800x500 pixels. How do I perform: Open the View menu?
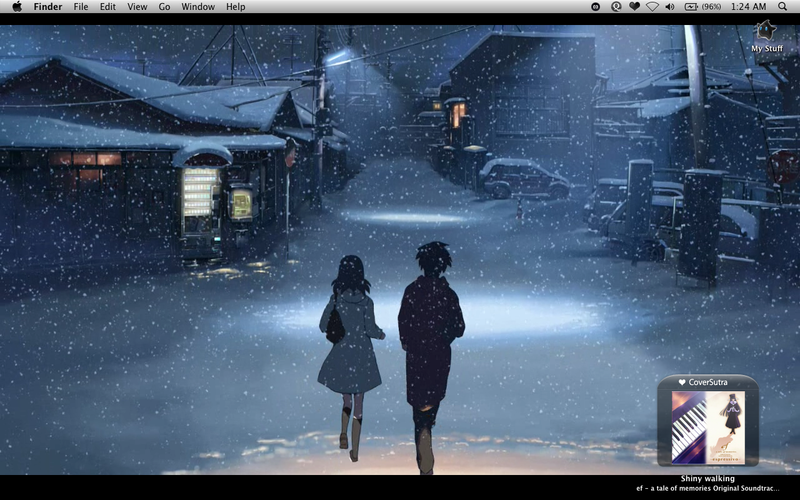pos(137,7)
